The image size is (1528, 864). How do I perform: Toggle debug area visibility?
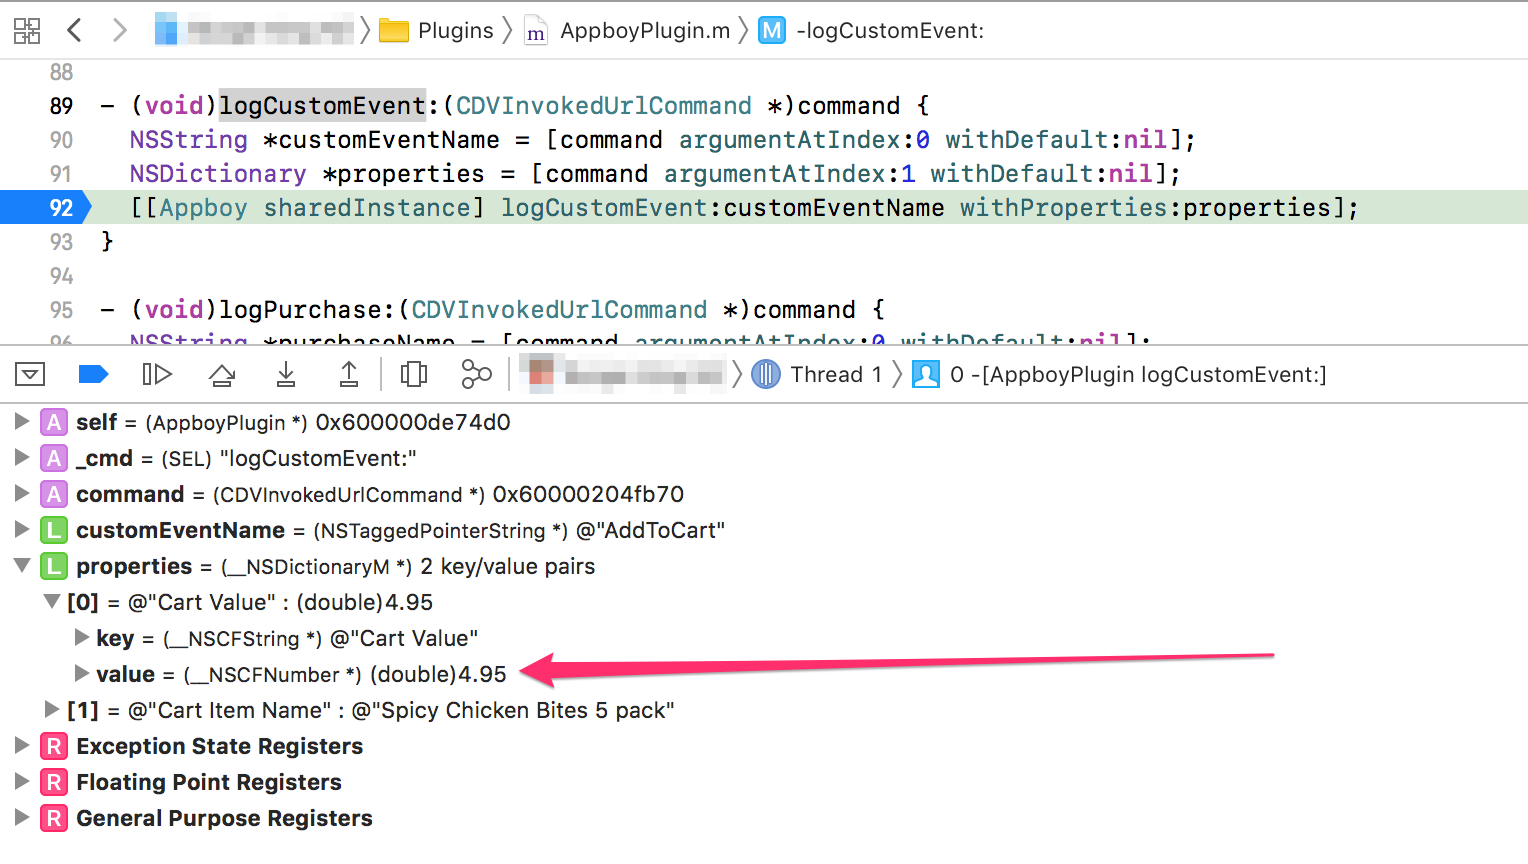[30, 374]
